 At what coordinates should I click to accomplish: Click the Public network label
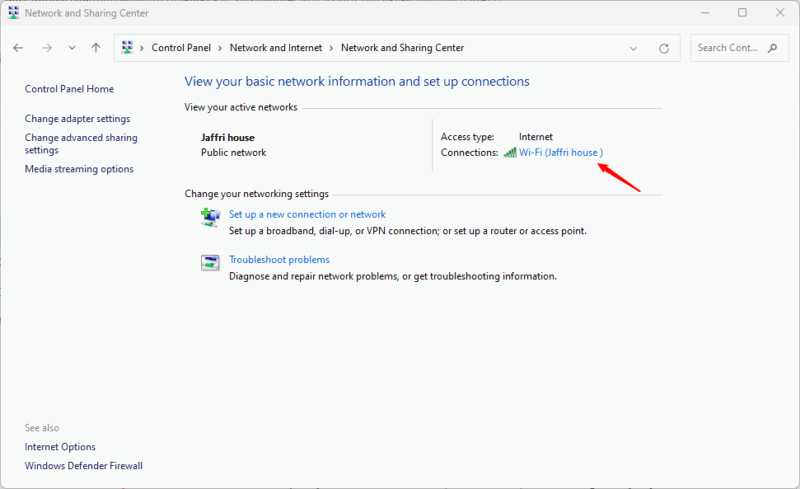(x=234, y=152)
